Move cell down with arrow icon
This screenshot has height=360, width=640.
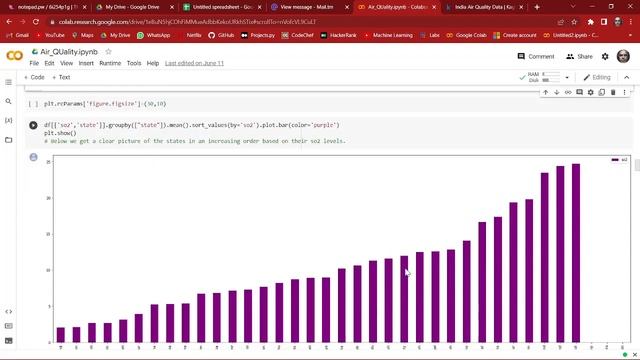pyautogui.click(x=557, y=93)
